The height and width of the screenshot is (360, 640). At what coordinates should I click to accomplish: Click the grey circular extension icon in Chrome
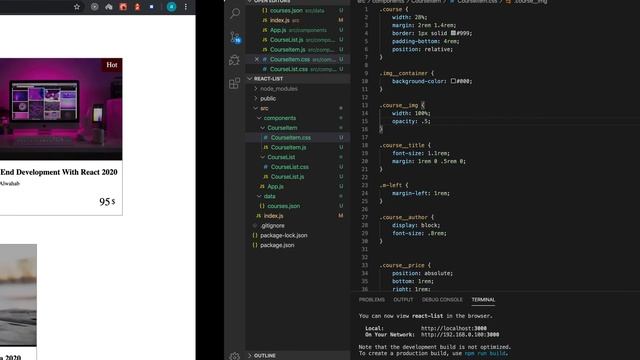point(94,7)
